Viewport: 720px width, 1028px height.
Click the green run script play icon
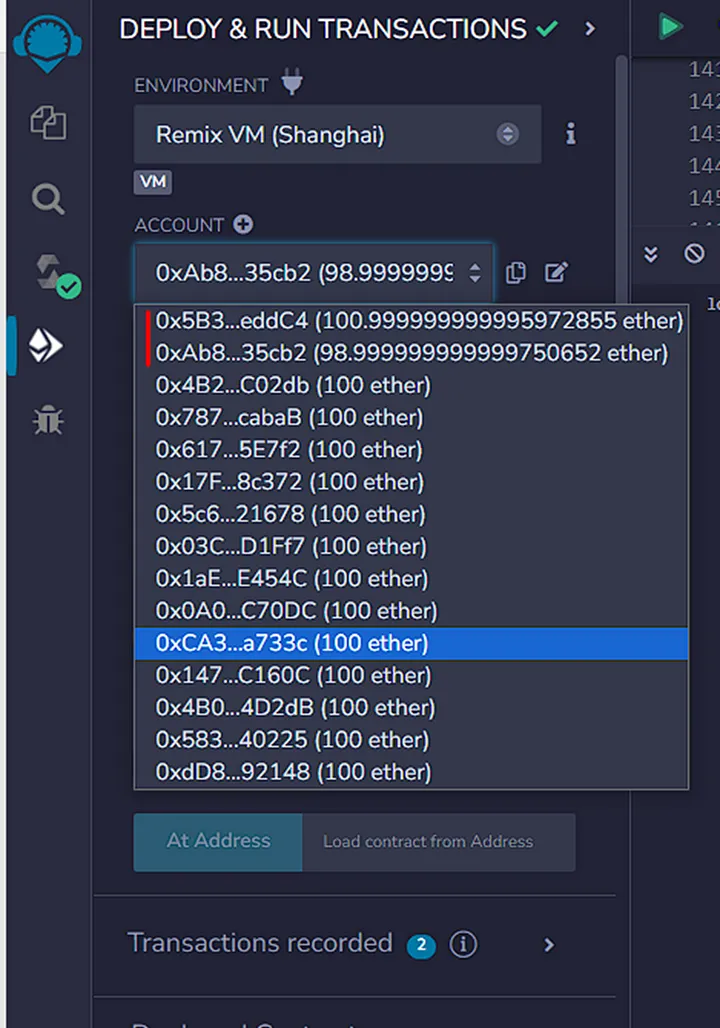669,27
